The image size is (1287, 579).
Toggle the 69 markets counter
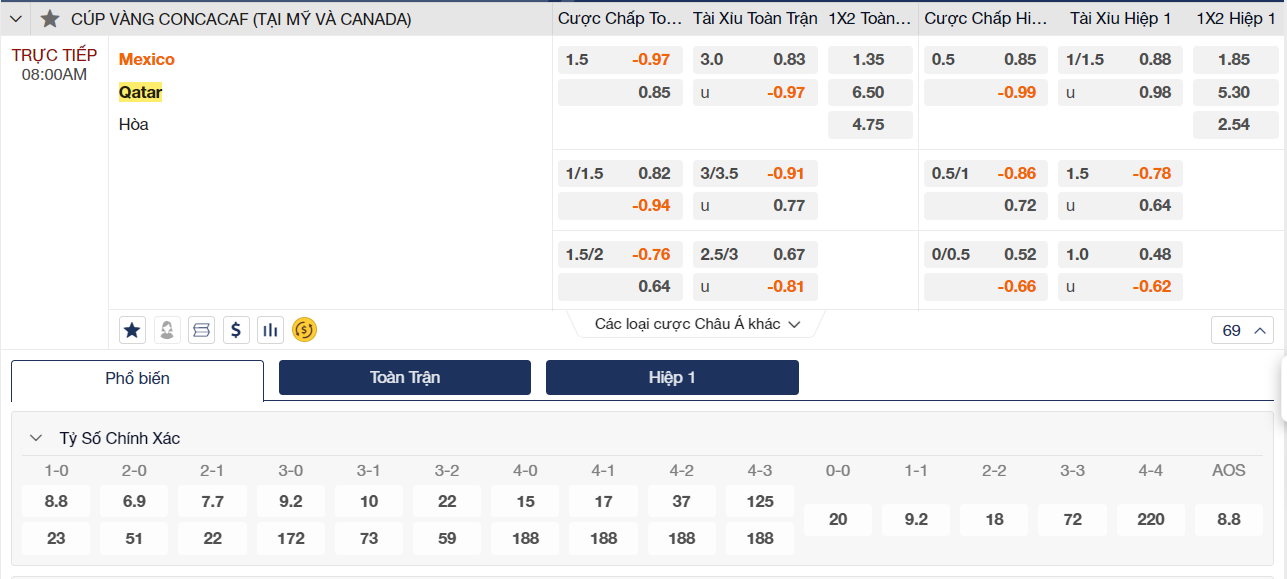[1242, 330]
